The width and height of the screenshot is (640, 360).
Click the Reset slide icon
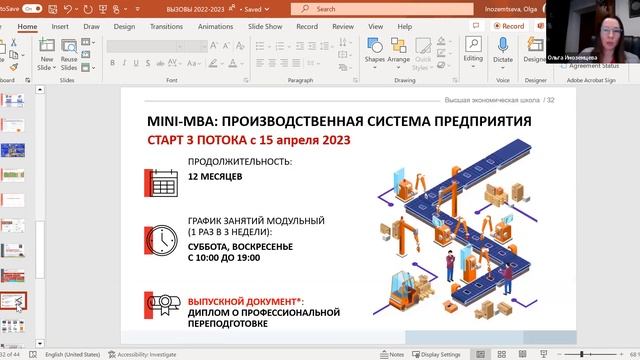click(86, 54)
